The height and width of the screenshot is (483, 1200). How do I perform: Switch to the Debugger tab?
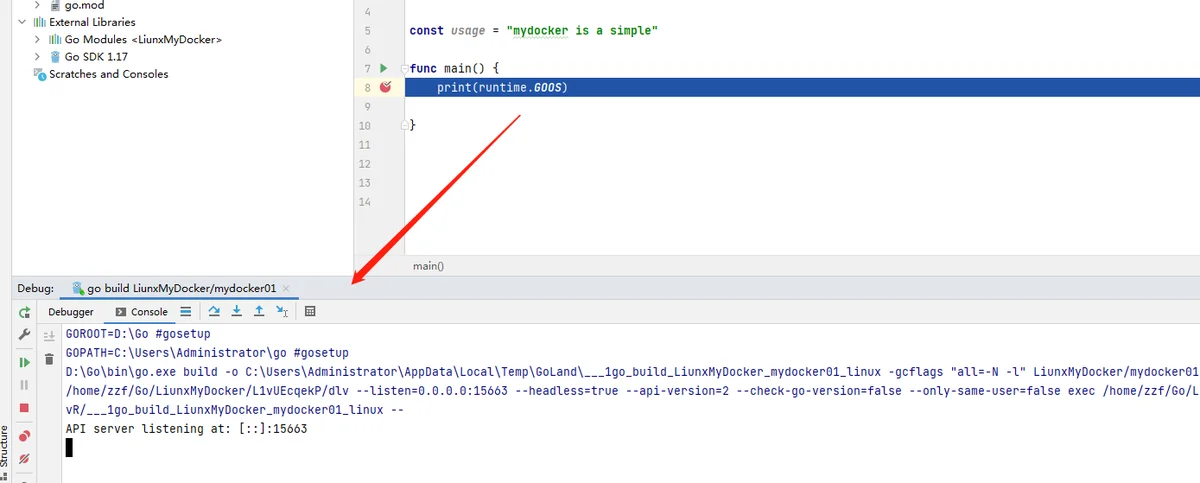coord(71,312)
